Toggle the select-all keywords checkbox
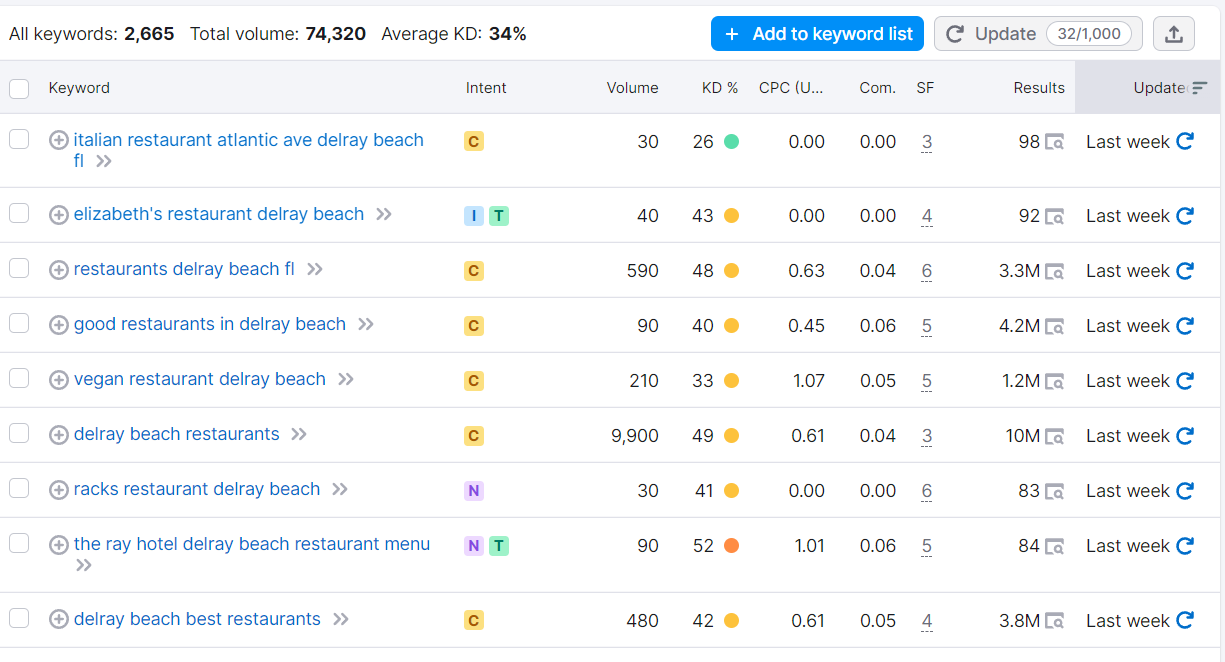Screen dimensions: 1225x662 coord(19,88)
